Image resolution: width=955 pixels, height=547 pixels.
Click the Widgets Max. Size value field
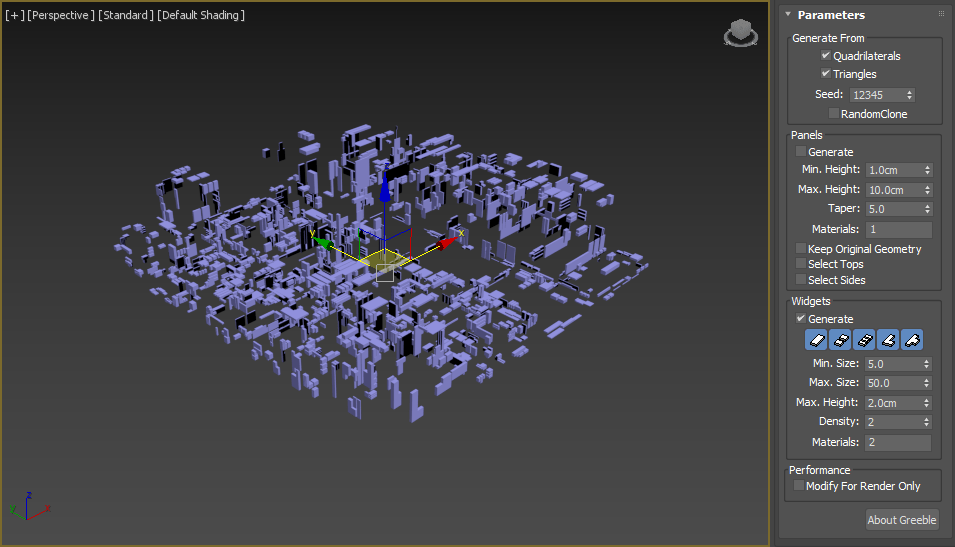point(893,383)
